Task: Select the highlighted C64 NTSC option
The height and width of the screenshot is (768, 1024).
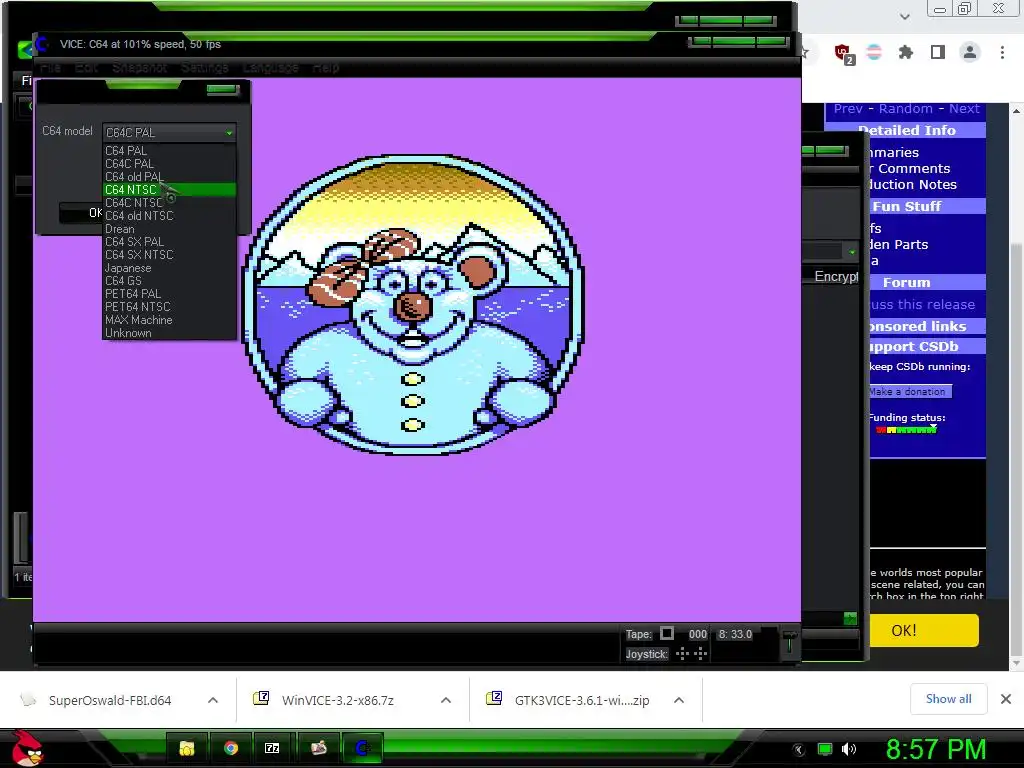Action: [x=169, y=190]
